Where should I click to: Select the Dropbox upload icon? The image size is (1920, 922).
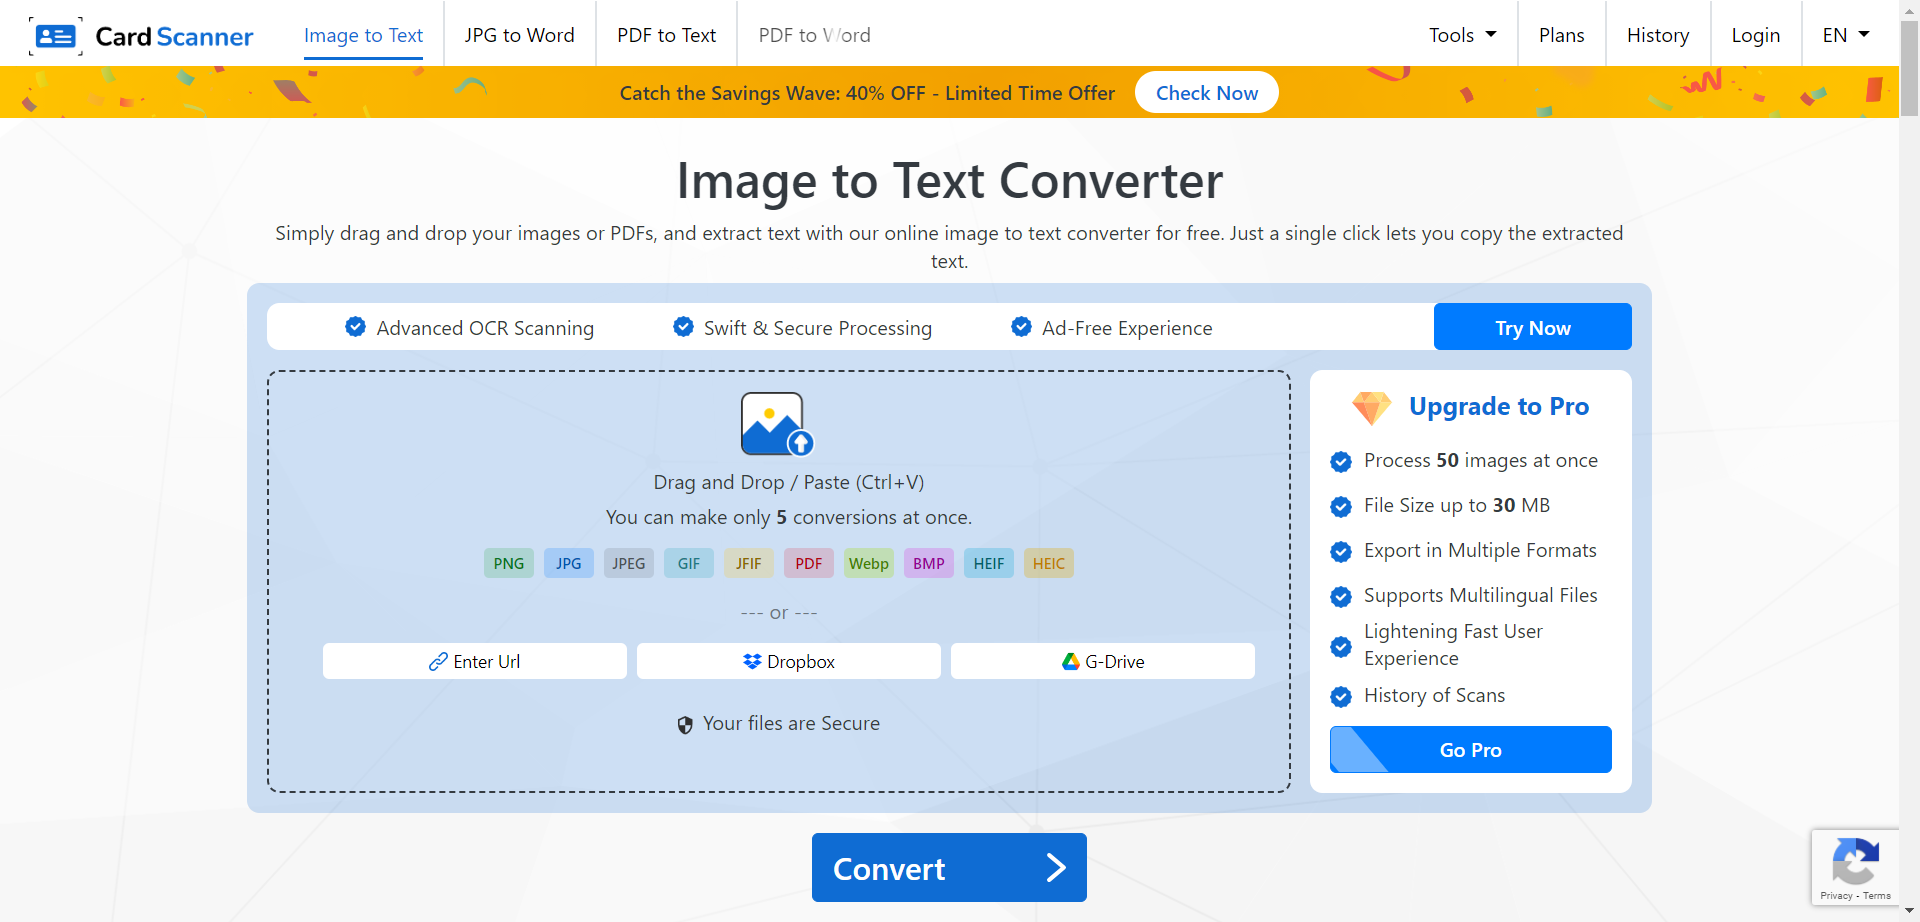coord(752,661)
